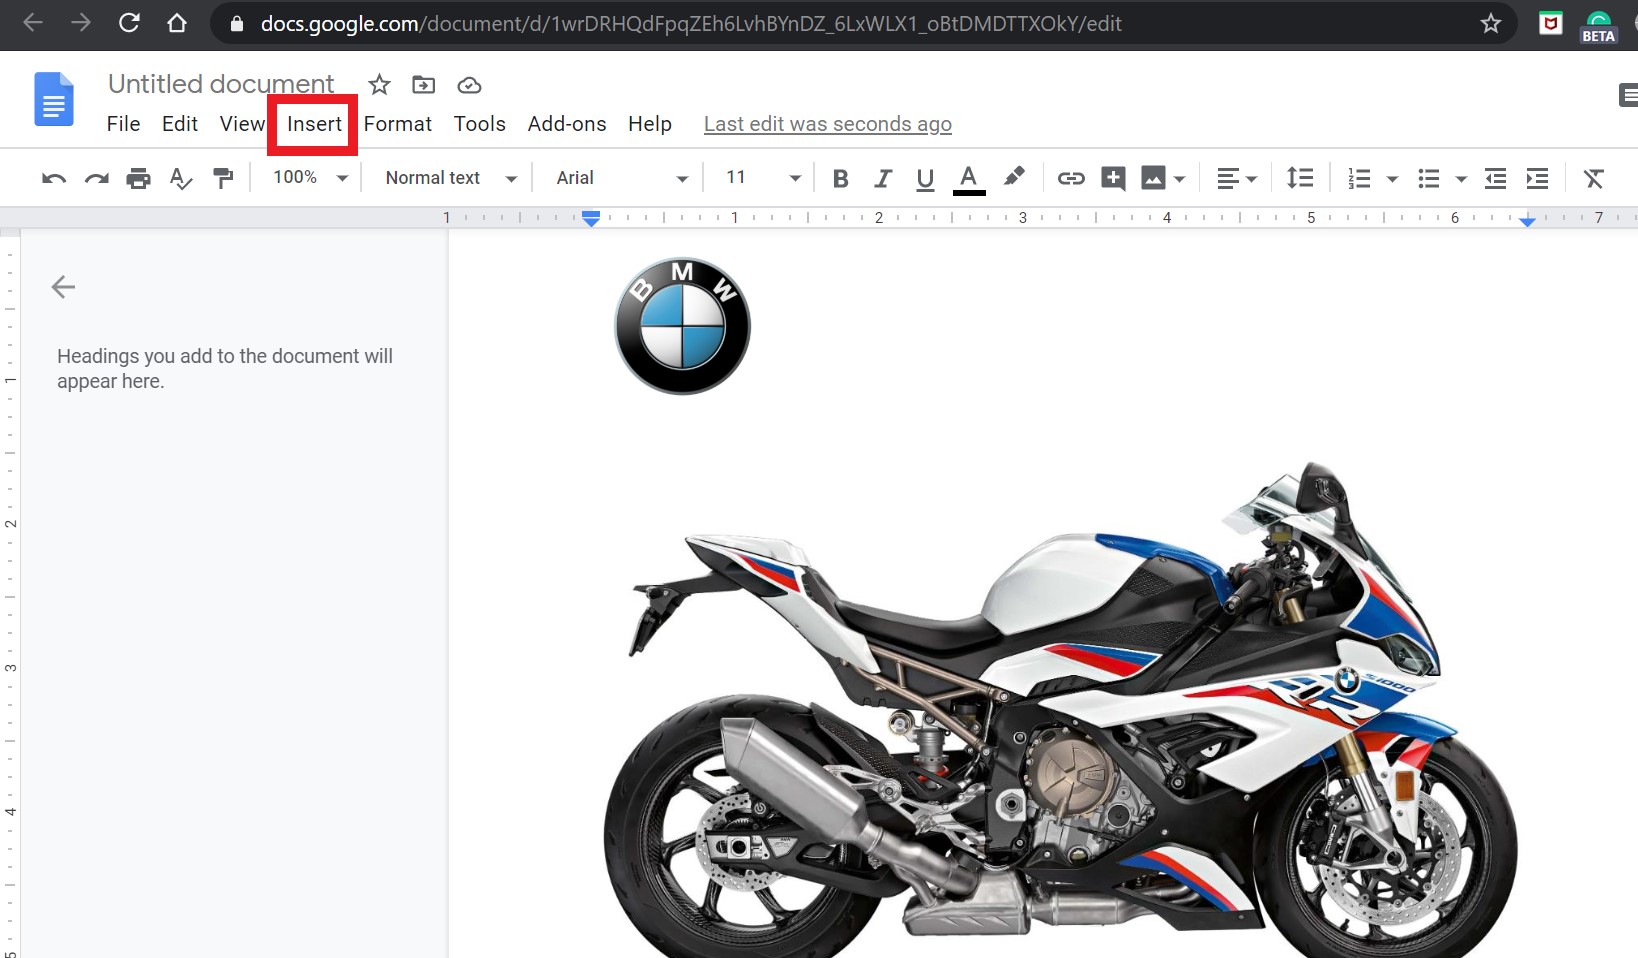Click the BETA extension icon

click(x=1598, y=26)
